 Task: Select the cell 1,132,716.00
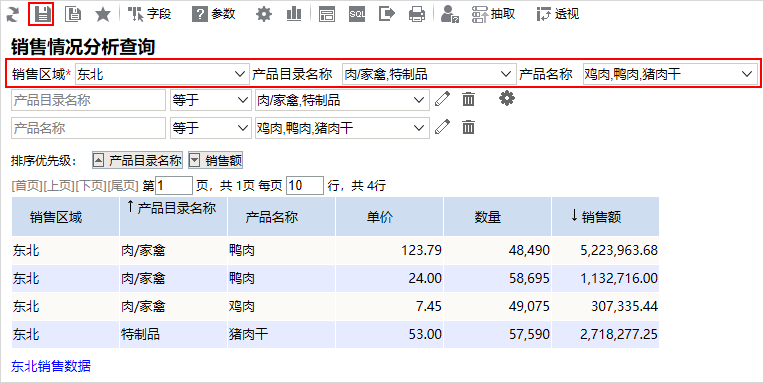coord(606,278)
